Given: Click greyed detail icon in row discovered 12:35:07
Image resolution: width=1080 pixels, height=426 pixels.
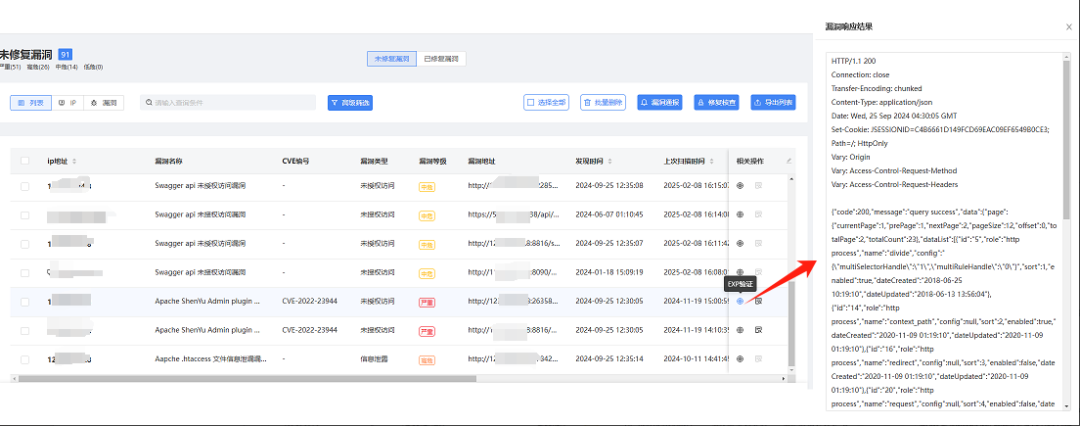Looking at the screenshot, I should tap(758, 243).
